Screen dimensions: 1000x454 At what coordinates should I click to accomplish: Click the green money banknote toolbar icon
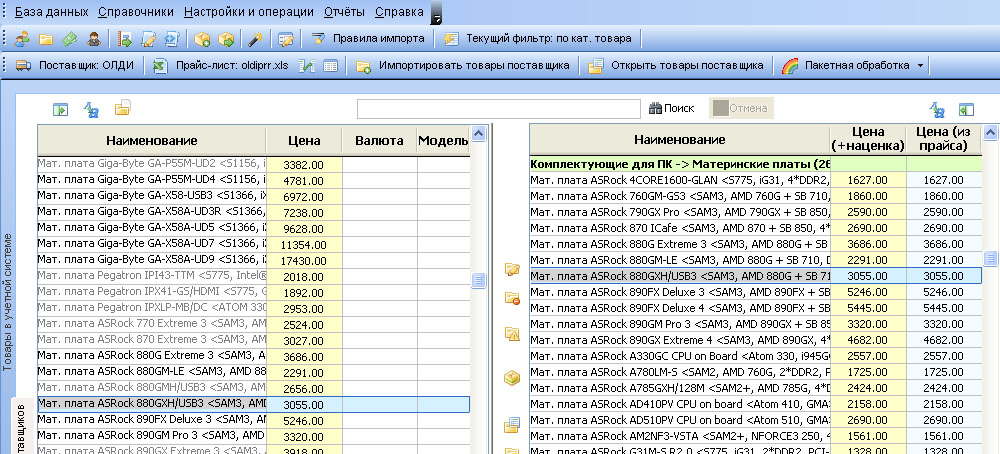click(70, 39)
